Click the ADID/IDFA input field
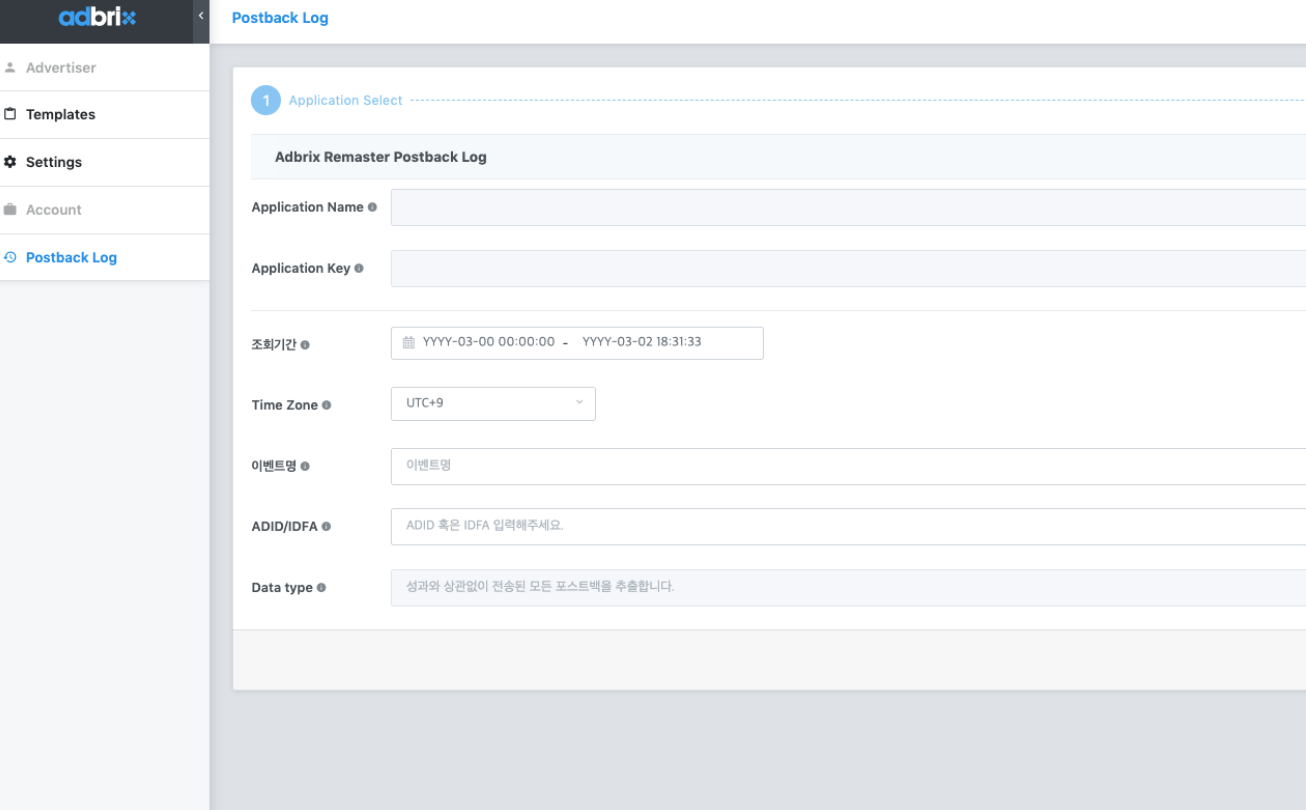 tap(848, 526)
